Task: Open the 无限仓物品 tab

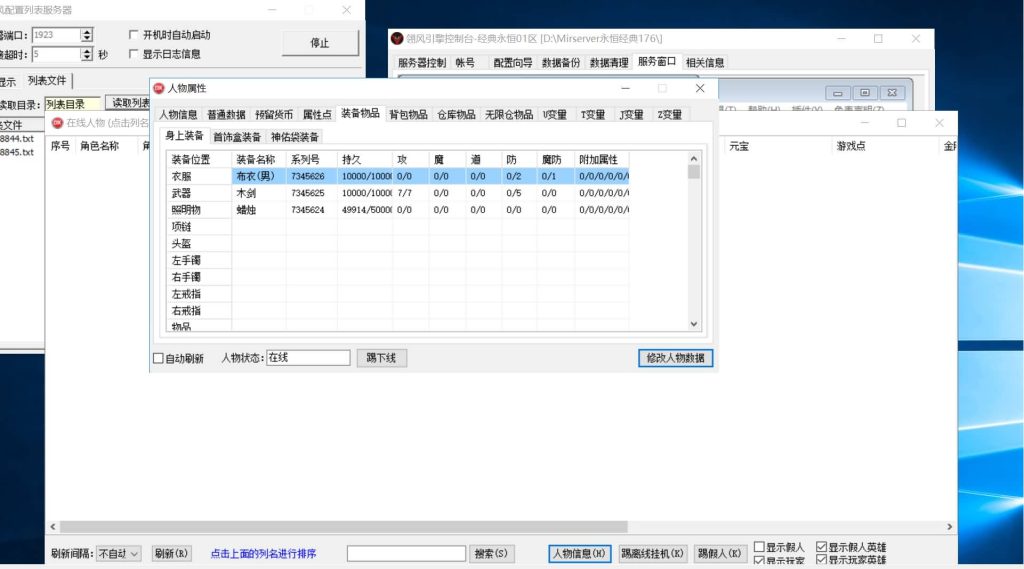Action: point(509,114)
